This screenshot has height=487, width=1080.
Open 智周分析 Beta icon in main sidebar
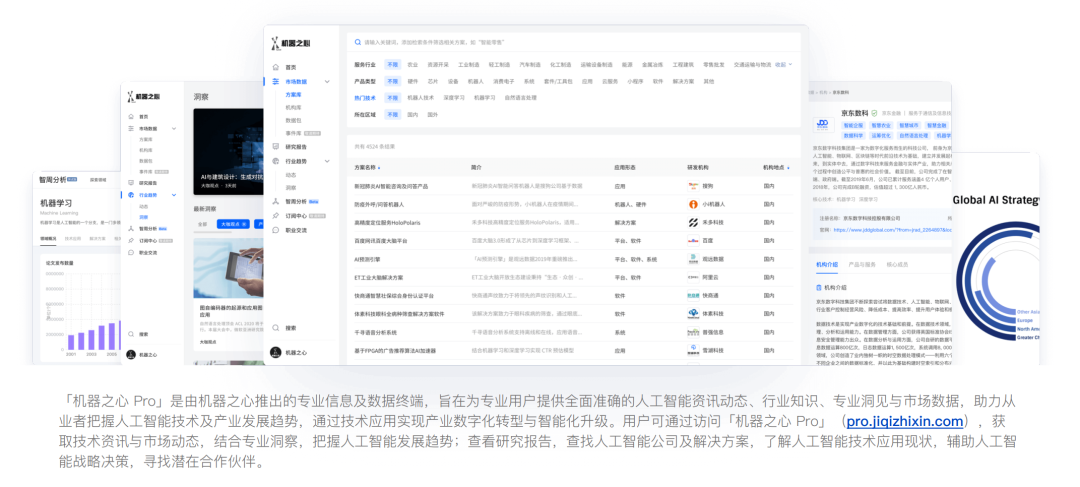[x=276, y=201]
